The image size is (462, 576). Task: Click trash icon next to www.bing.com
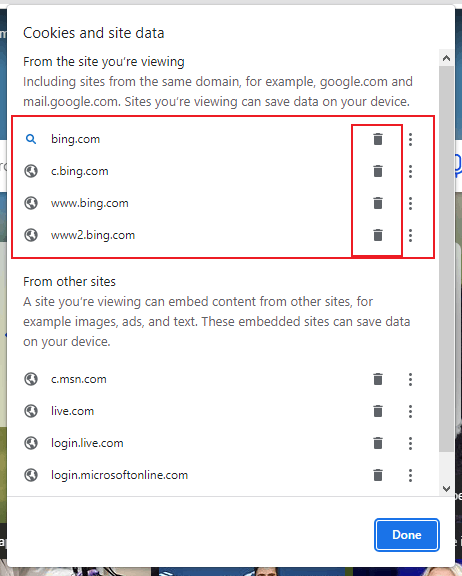[378, 203]
